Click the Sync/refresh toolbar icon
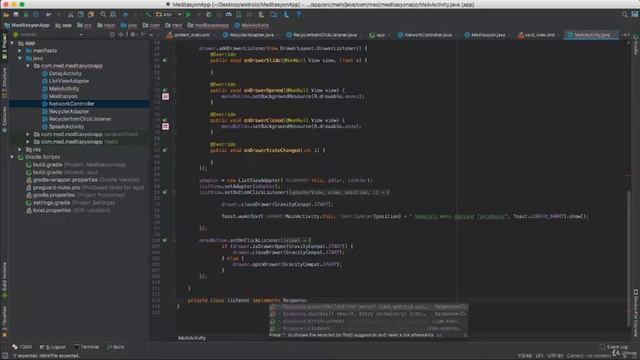This screenshot has height=360, width=640. click(x=26, y=15)
